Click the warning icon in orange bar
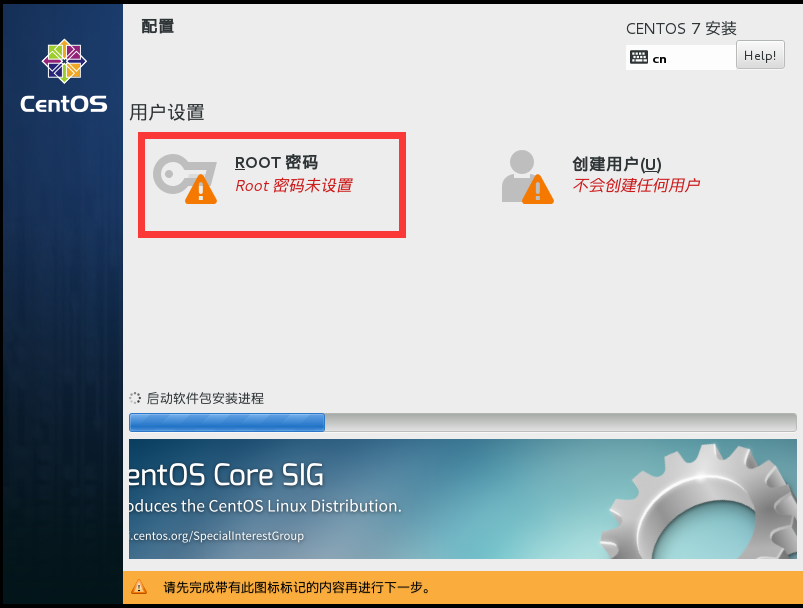 click(139, 587)
